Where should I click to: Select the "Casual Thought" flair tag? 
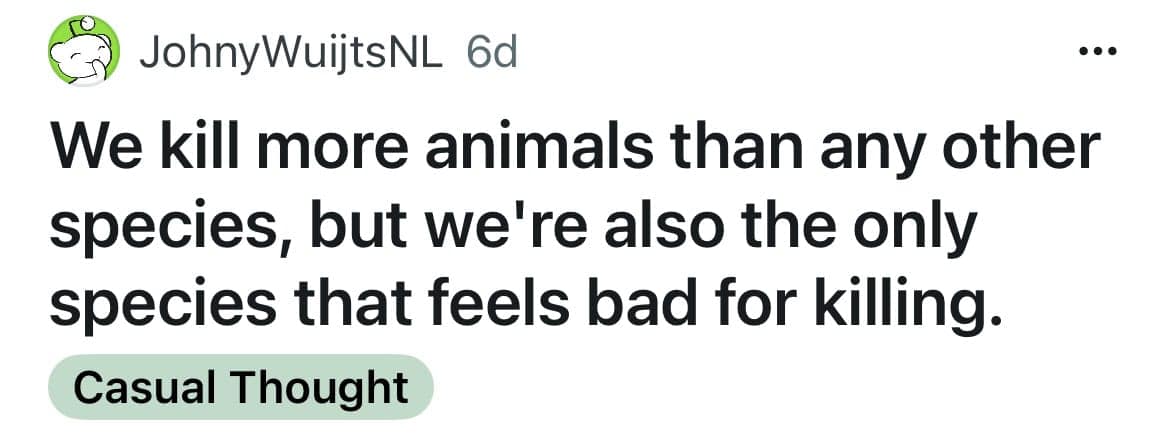(241, 387)
